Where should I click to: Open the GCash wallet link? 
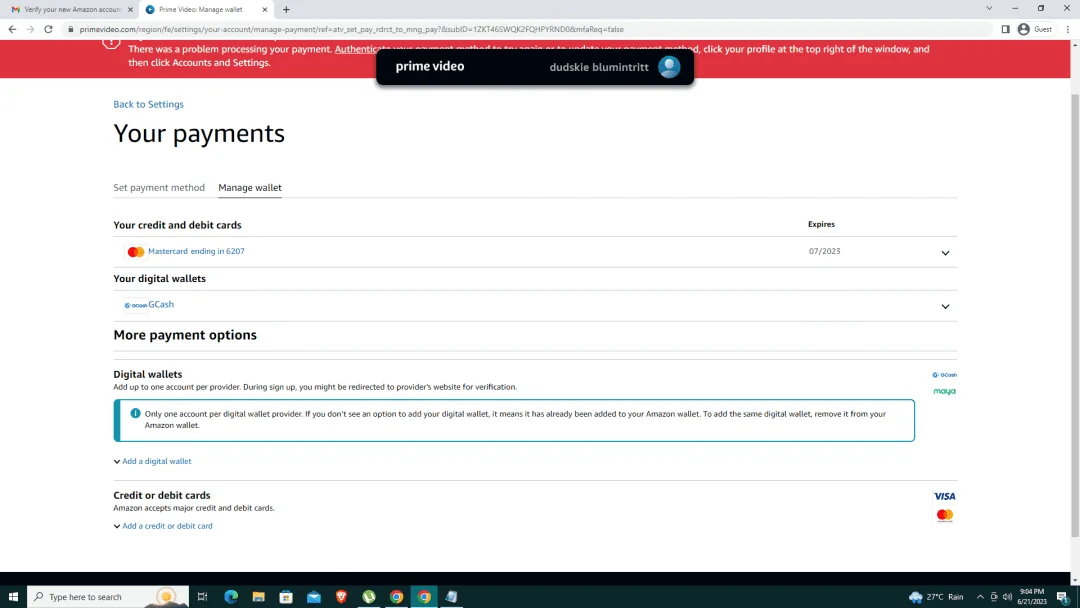[161, 304]
